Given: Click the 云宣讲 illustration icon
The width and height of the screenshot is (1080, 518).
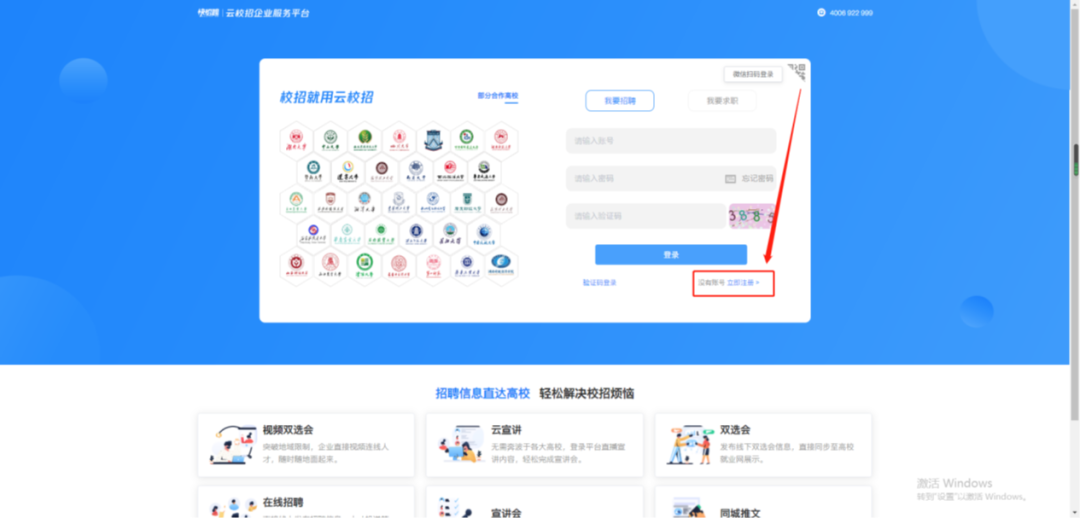Looking at the screenshot, I should 460,444.
